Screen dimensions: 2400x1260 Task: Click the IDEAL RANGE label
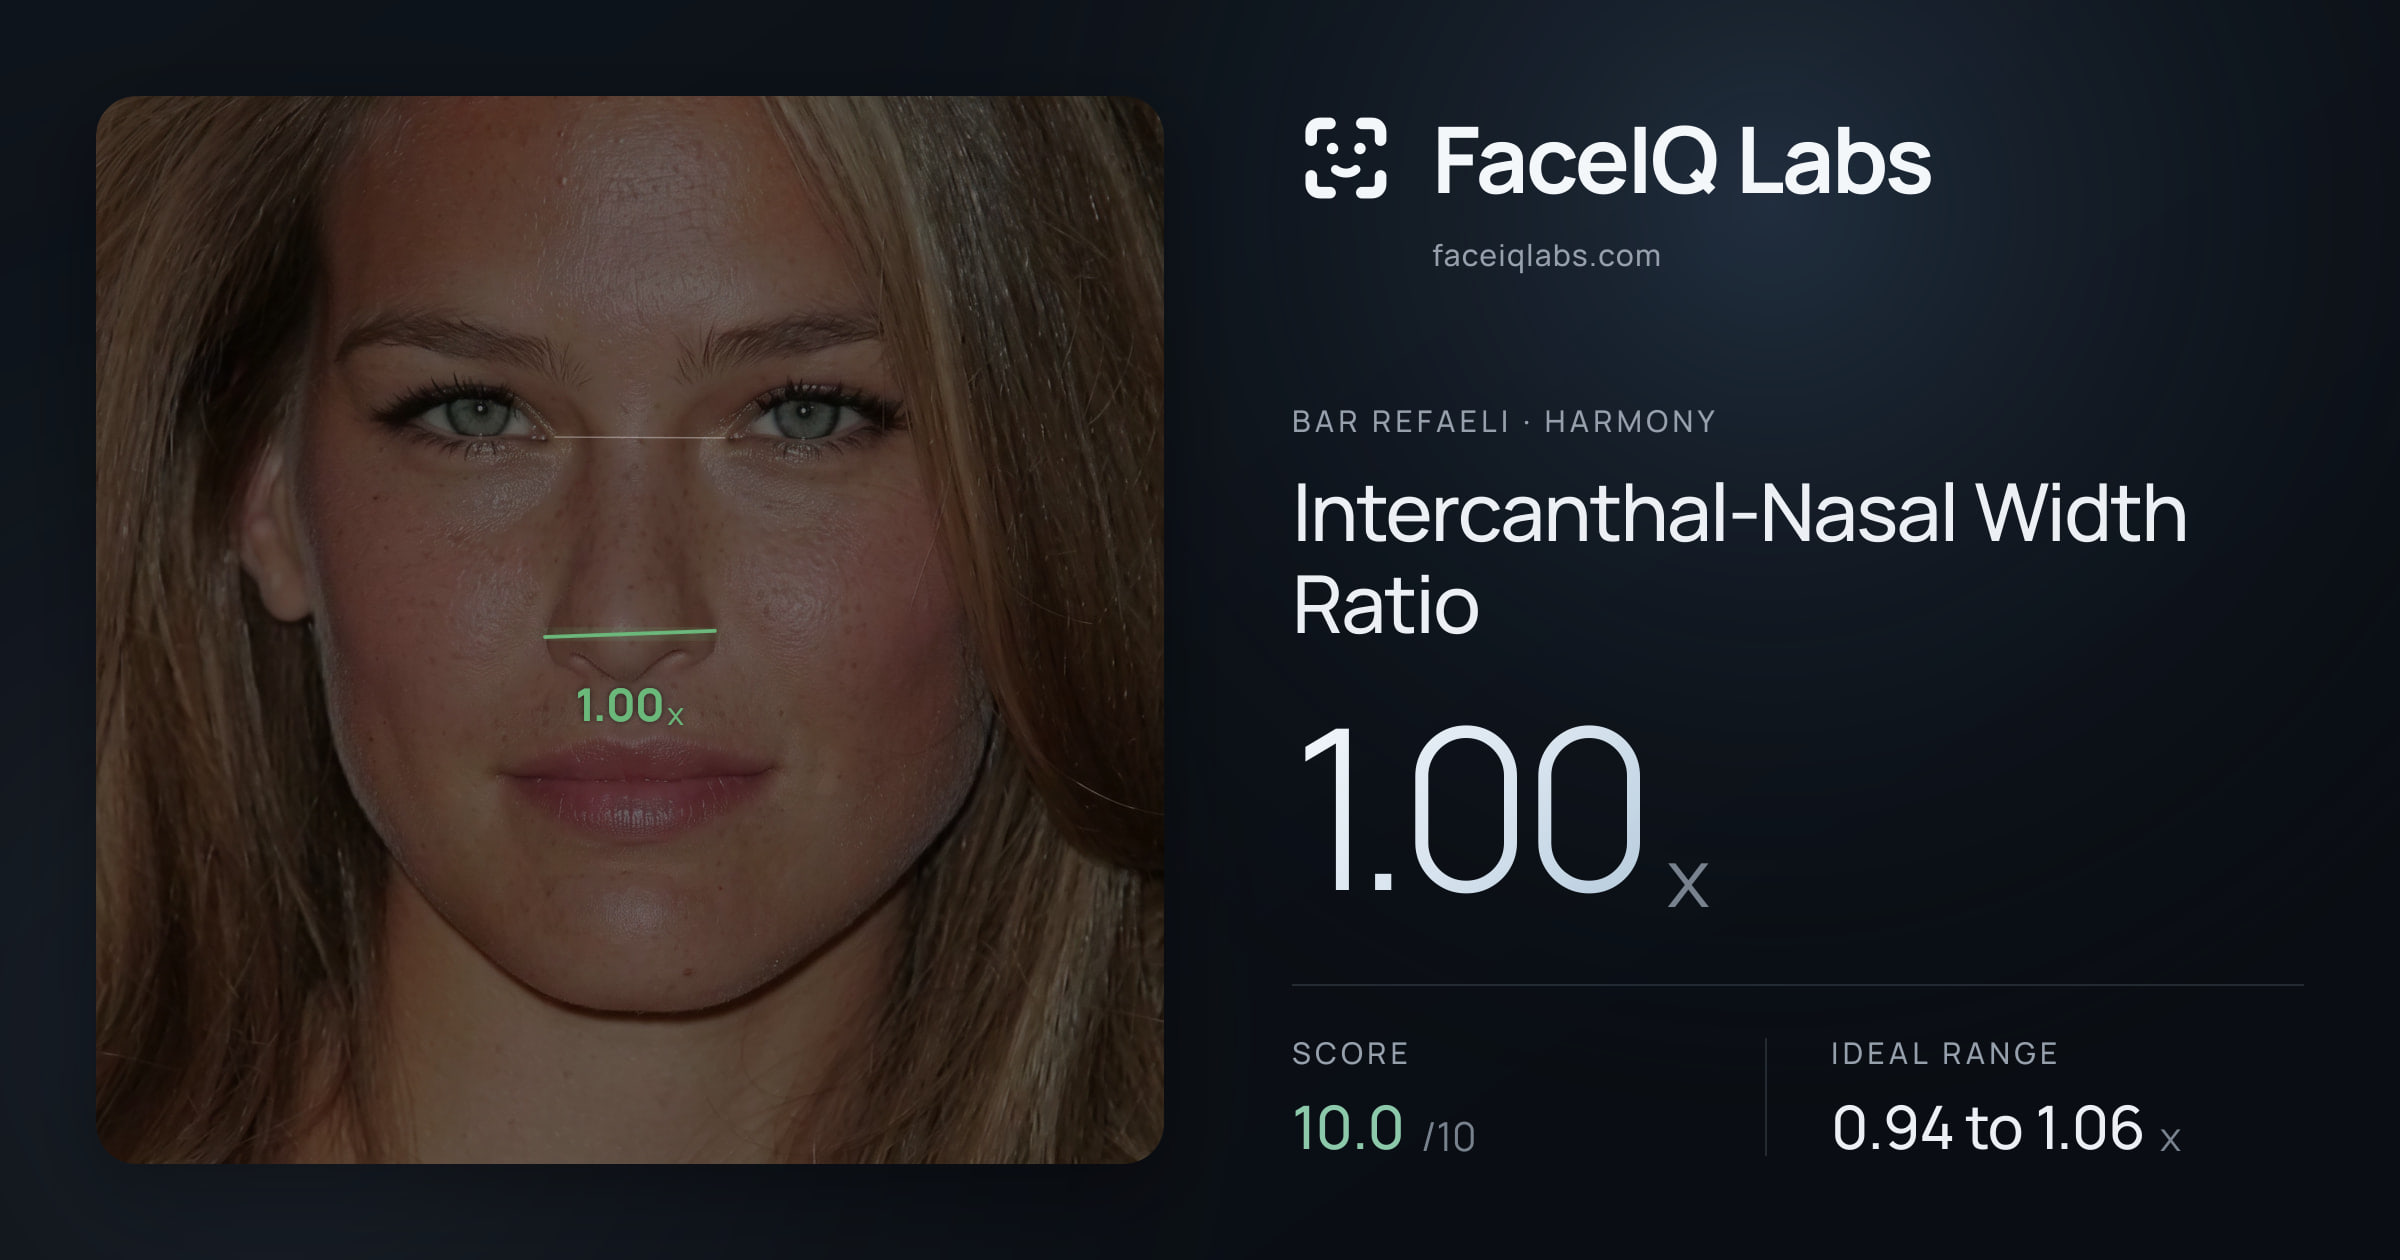click(1944, 1053)
